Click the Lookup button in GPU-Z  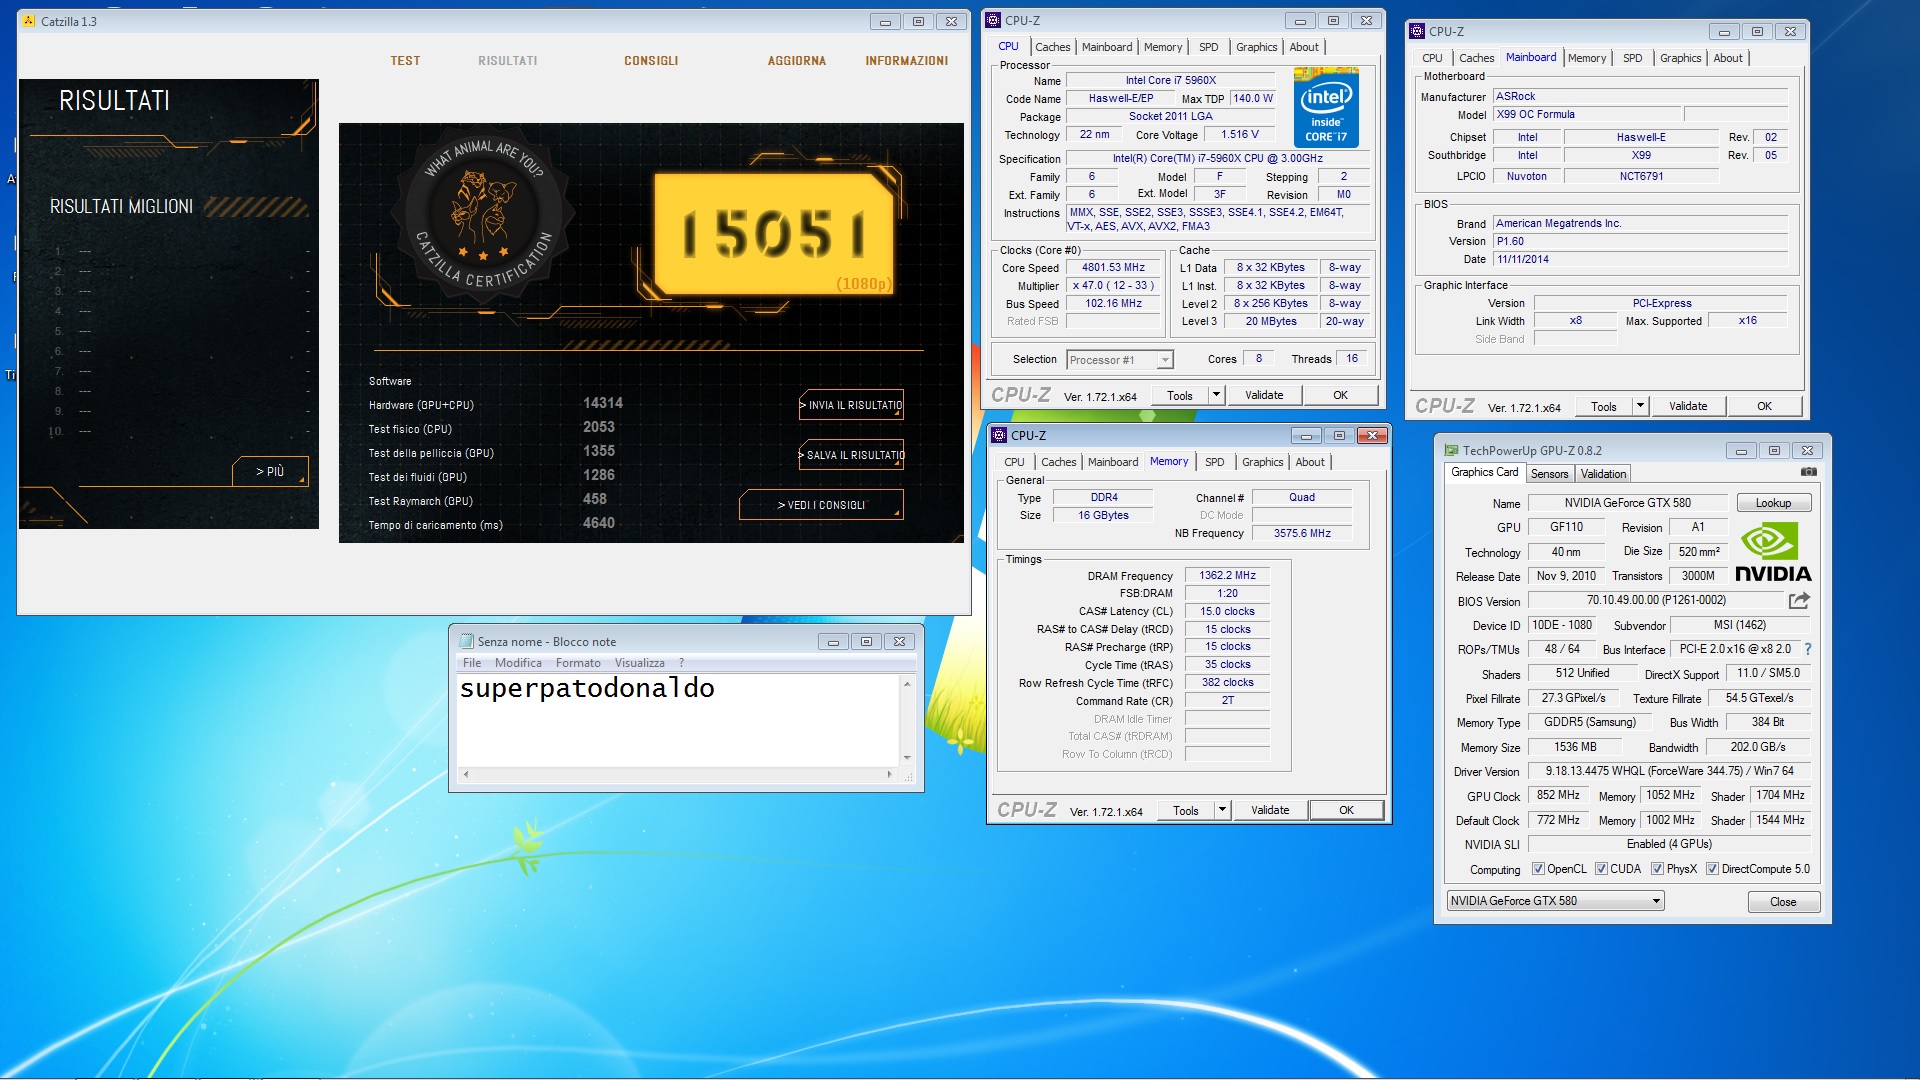pos(1773,503)
